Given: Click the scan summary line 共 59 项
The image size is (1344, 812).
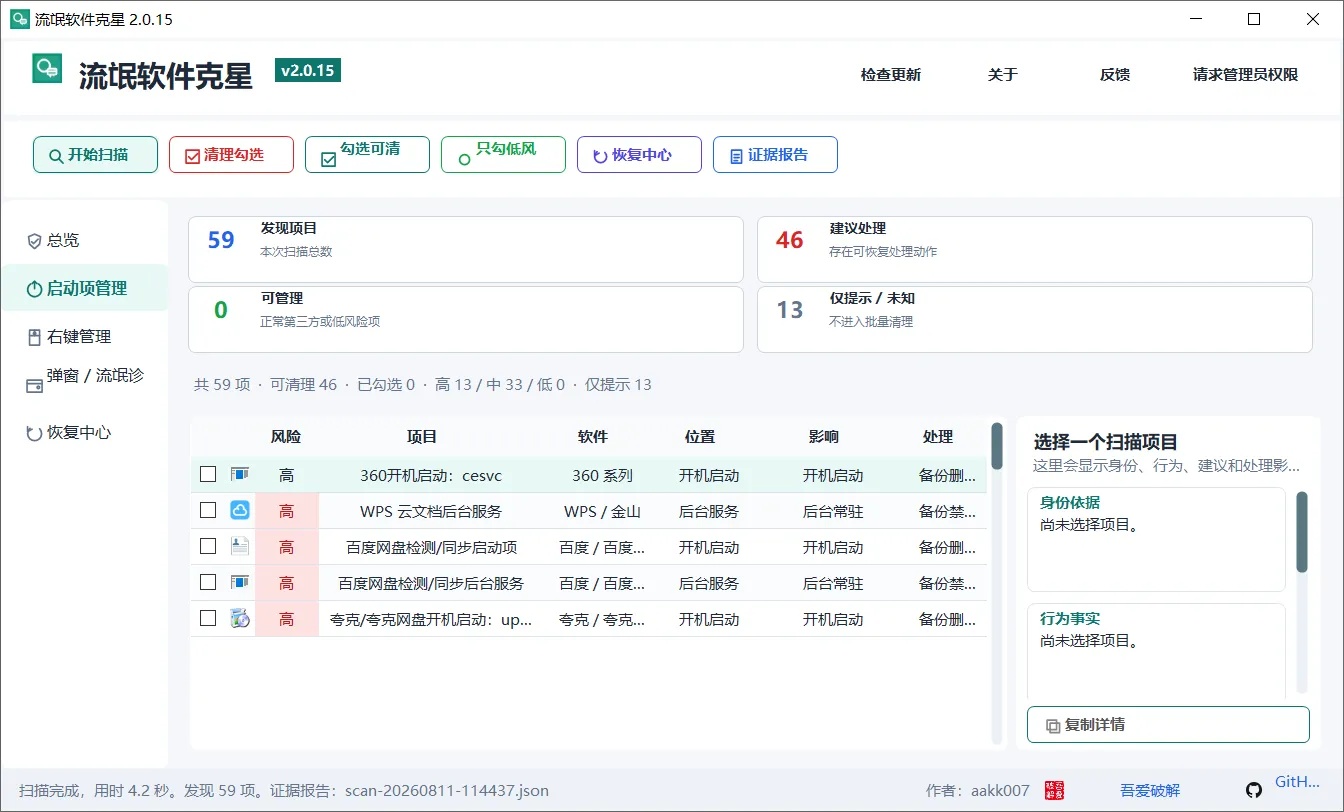Looking at the screenshot, I should [423, 384].
